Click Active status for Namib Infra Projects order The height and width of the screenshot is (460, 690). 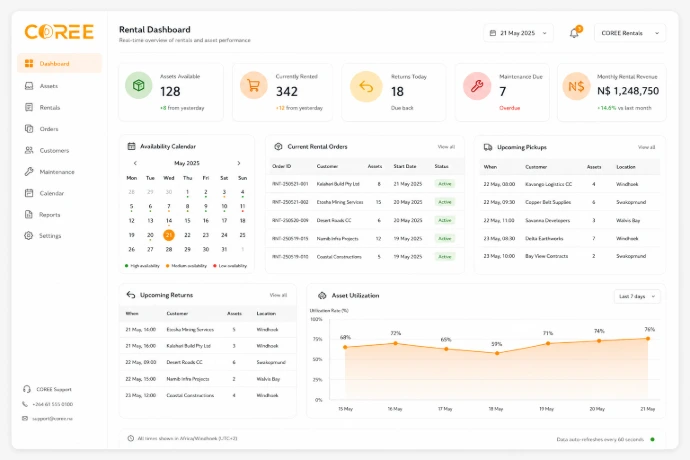[x=444, y=239]
